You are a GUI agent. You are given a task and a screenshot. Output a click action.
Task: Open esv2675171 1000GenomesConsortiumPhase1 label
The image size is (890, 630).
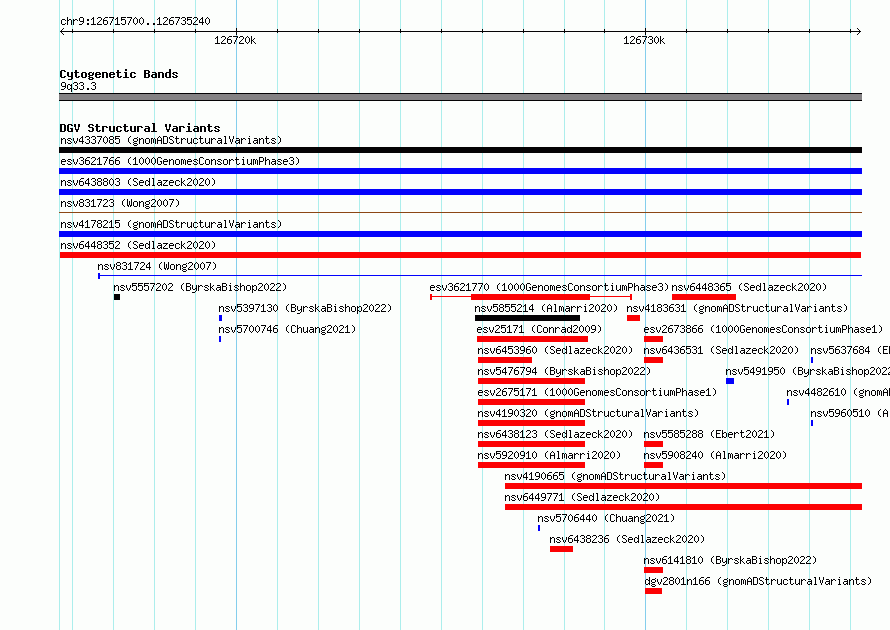(x=597, y=392)
